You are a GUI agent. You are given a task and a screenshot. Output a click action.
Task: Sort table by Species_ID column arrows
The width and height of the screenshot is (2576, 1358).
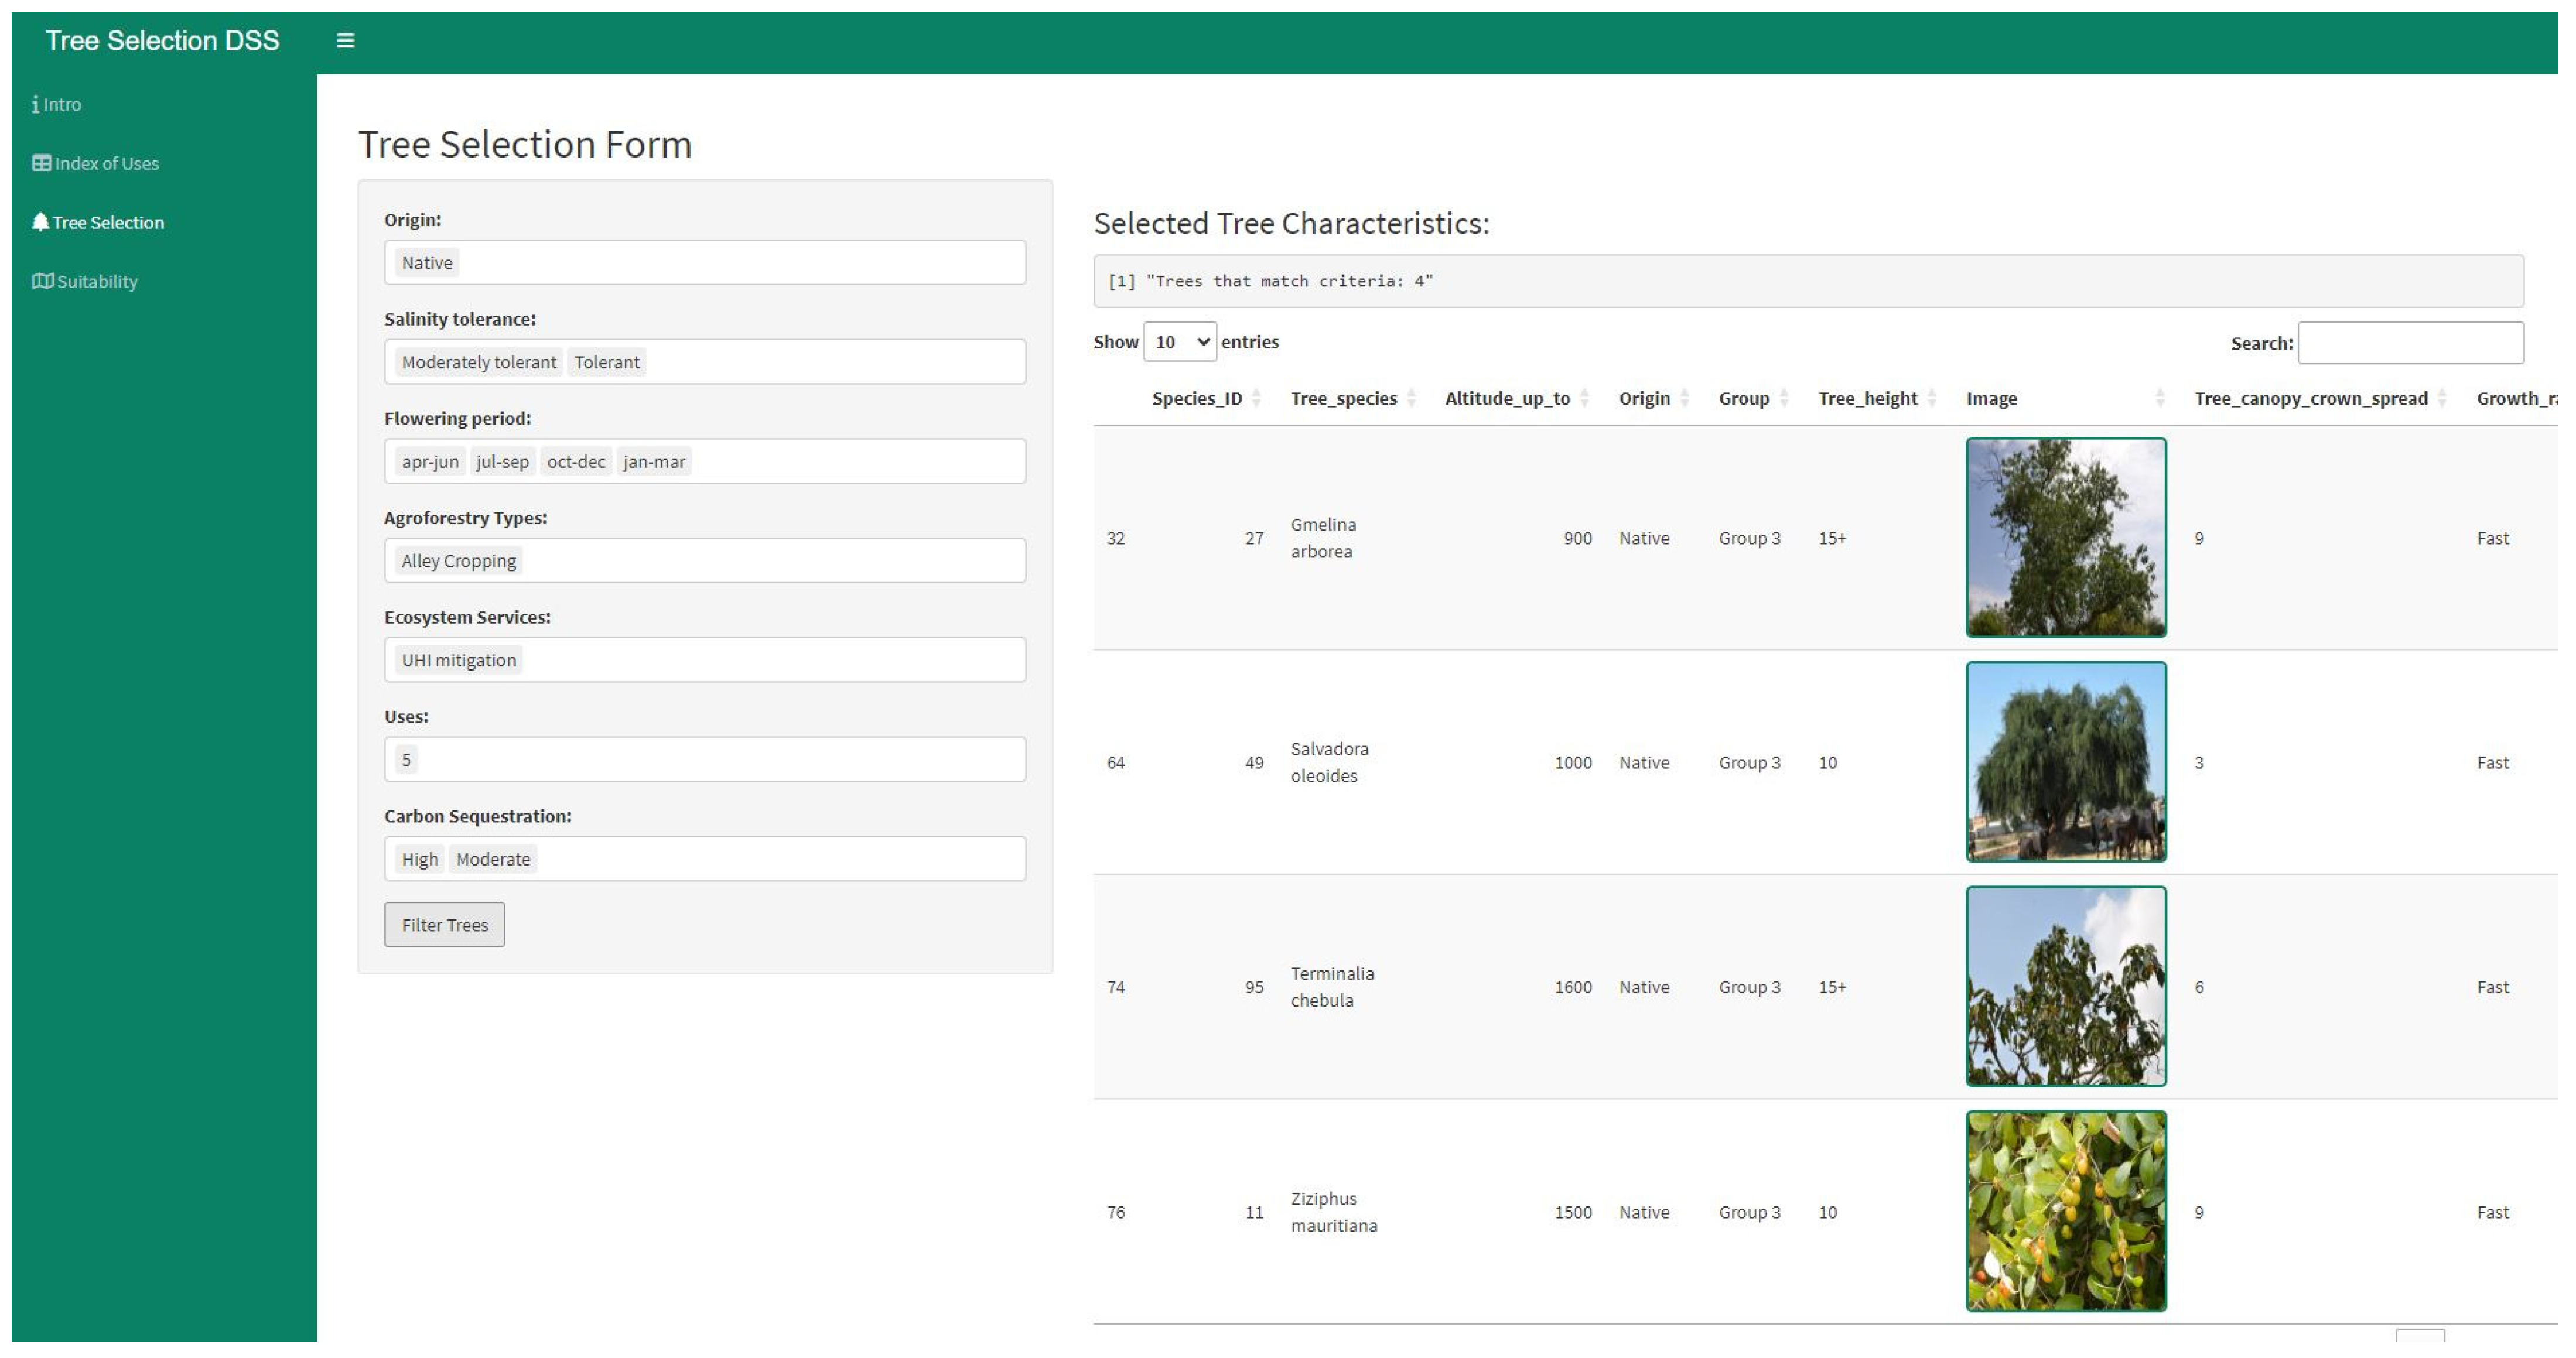(x=1256, y=398)
